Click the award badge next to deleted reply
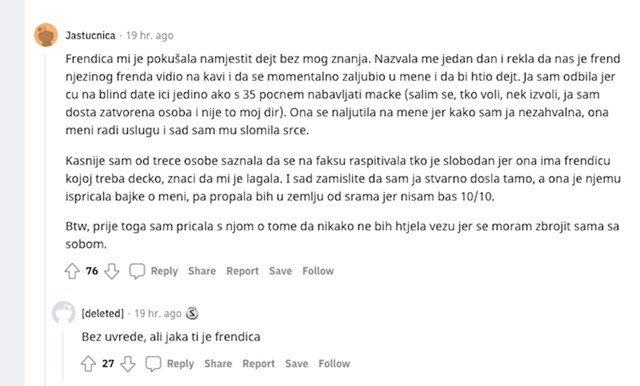 192,313
